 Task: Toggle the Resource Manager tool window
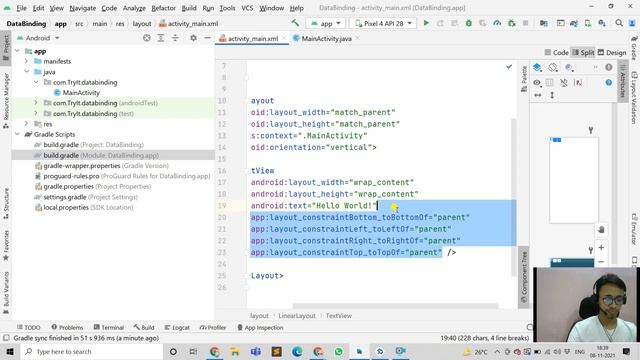(6, 101)
